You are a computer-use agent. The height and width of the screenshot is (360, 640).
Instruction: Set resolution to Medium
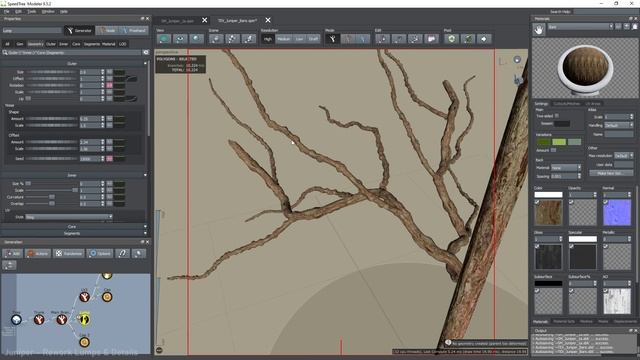(x=283, y=39)
